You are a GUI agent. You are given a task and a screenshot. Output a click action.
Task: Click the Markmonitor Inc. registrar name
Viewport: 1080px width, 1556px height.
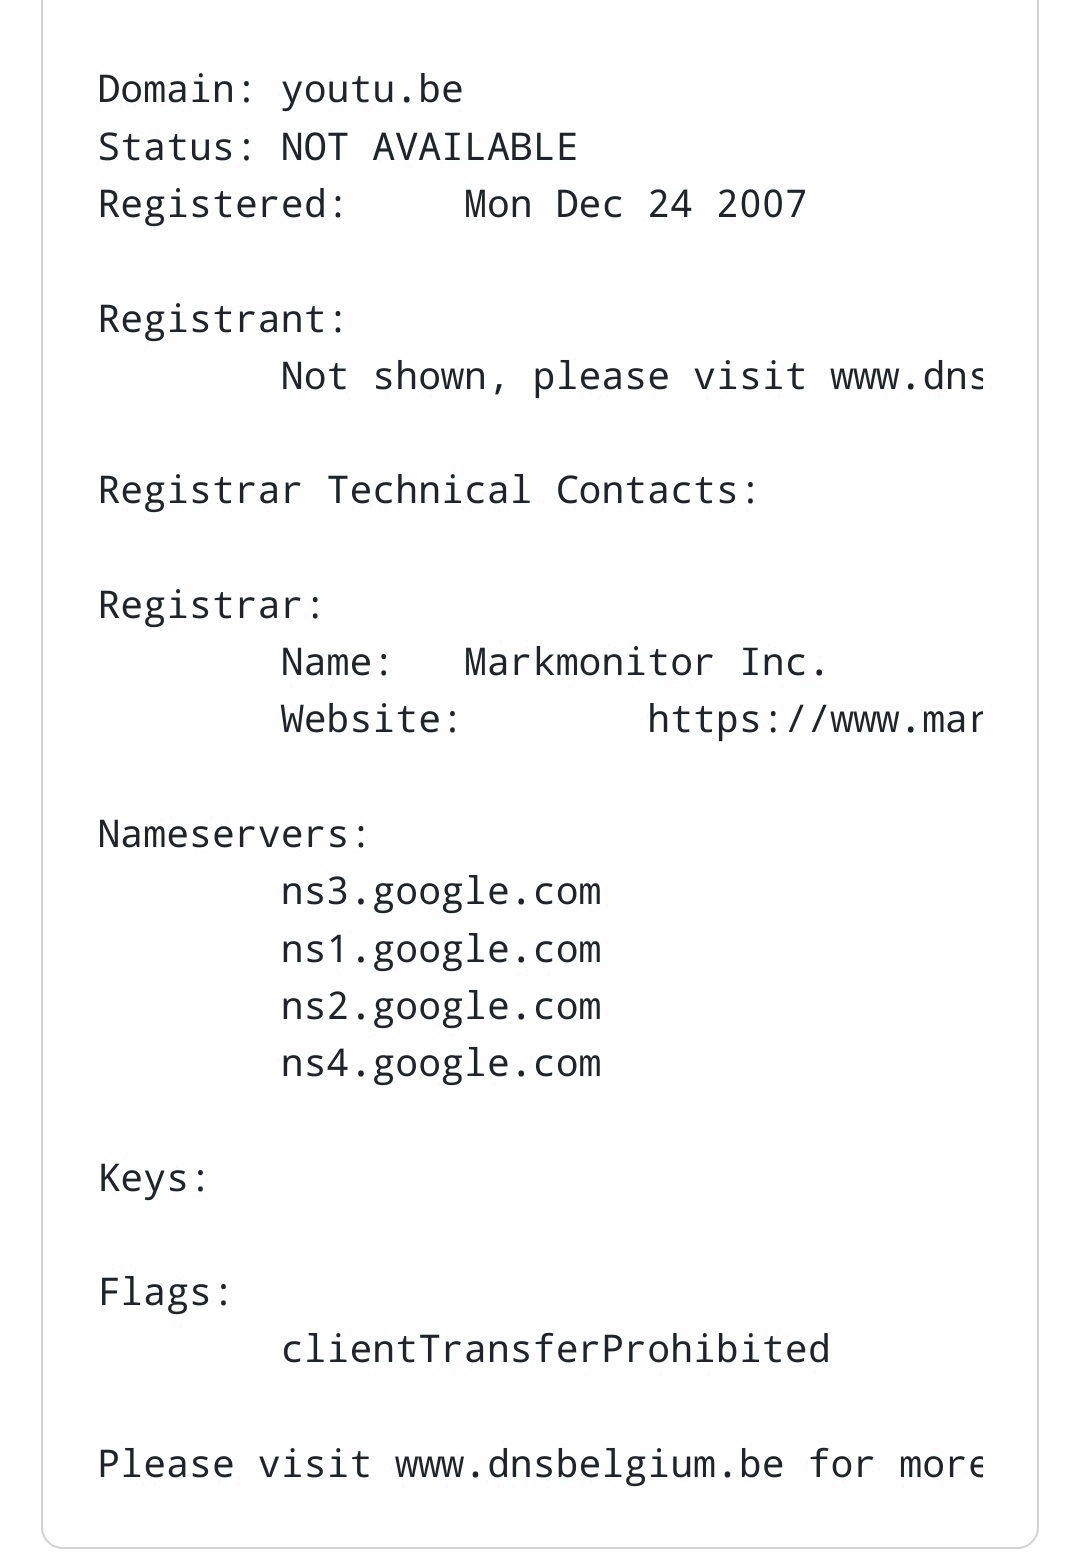pyautogui.click(x=645, y=663)
